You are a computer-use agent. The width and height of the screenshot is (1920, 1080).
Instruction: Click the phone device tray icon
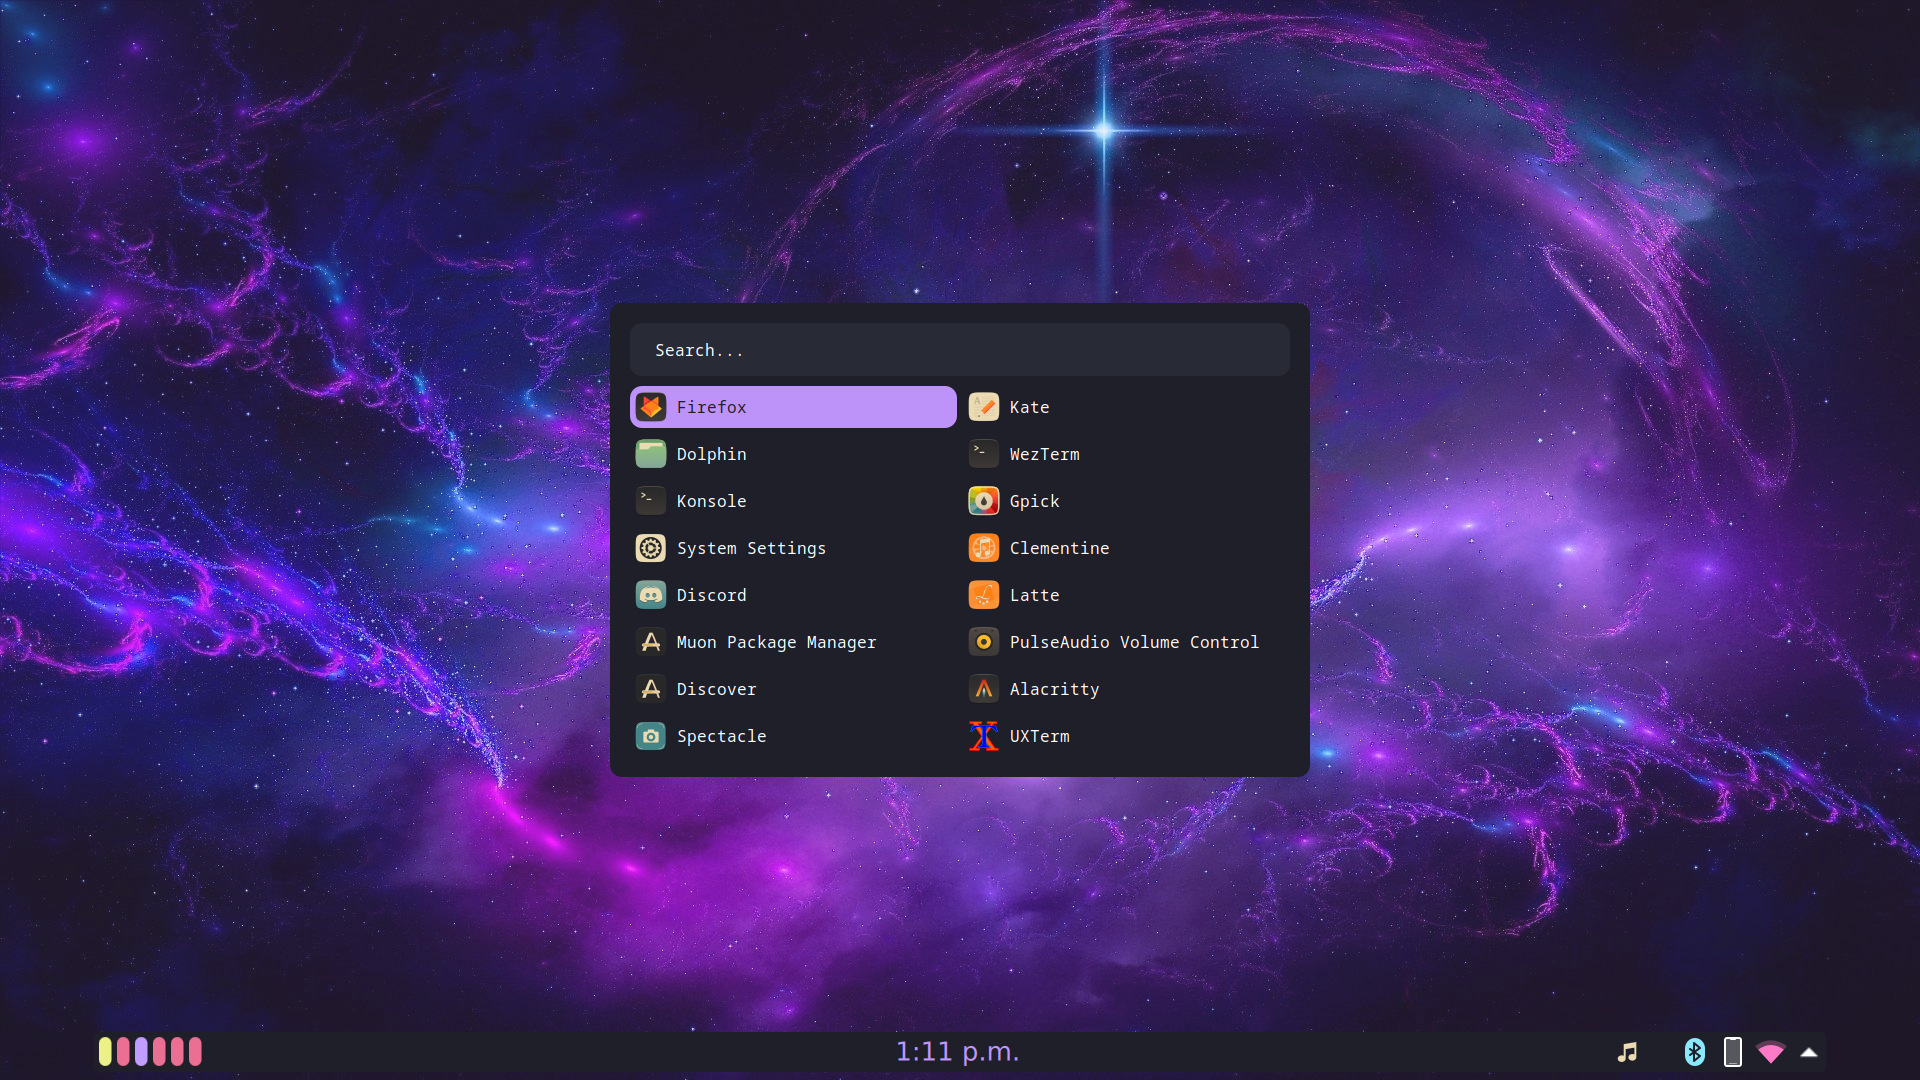pyautogui.click(x=1733, y=1052)
